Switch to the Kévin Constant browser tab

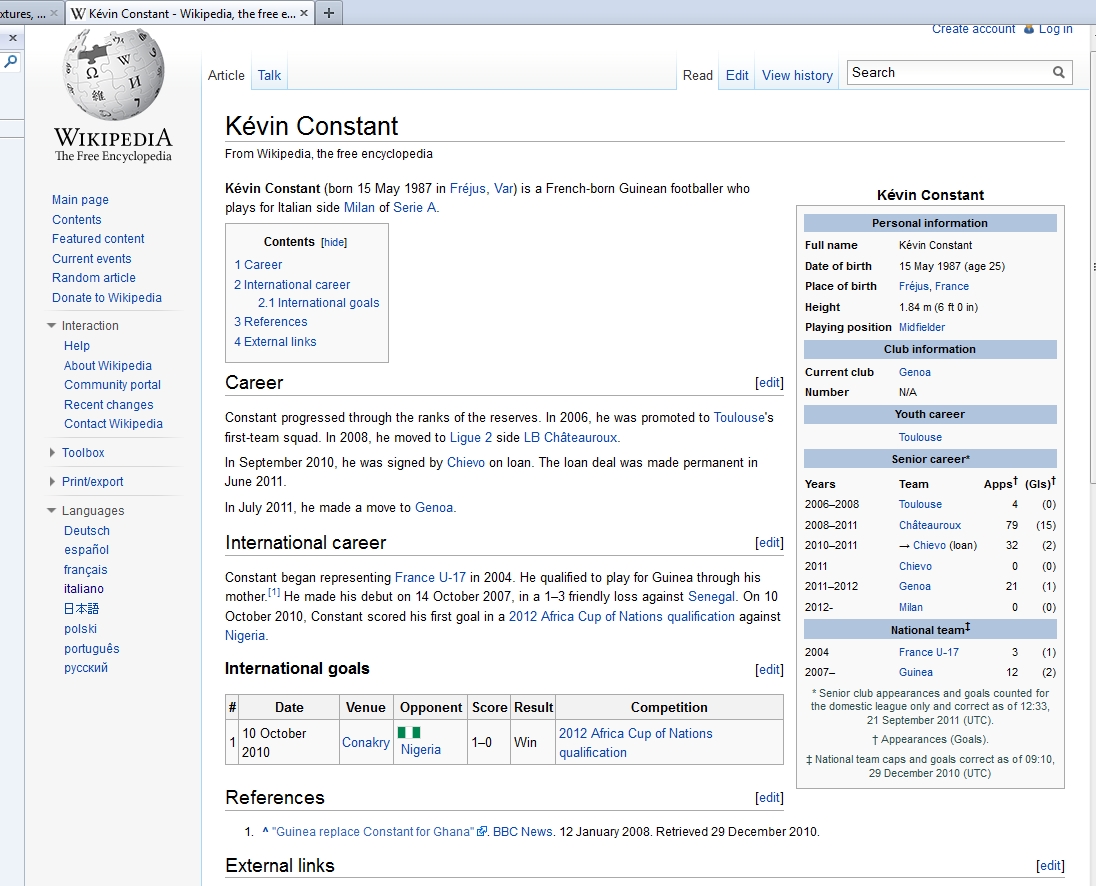[190, 13]
